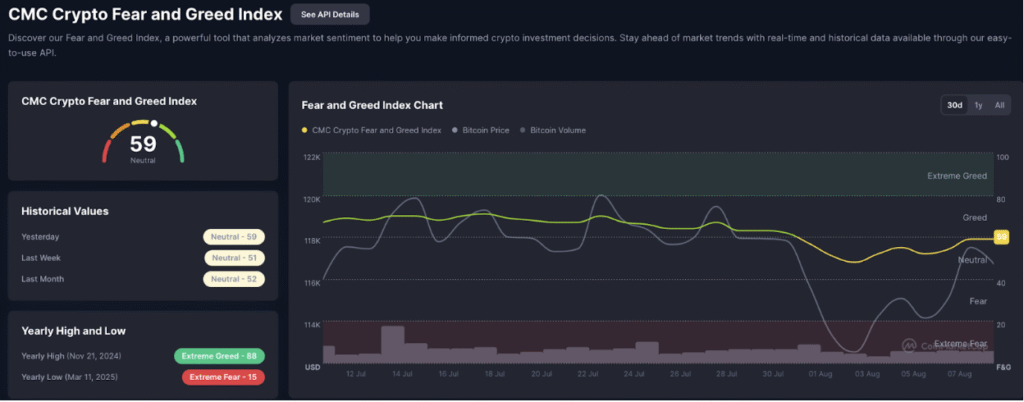The image size is (1024, 402).
Task: Click the Fear and Greed Index Chart title
Action: click(x=372, y=105)
